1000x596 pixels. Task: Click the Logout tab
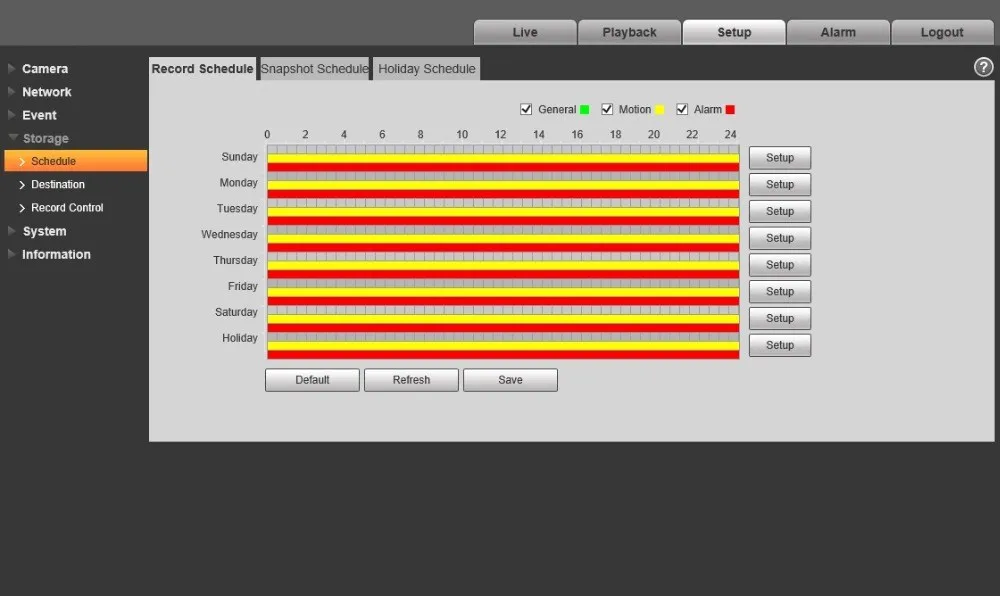(x=942, y=33)
